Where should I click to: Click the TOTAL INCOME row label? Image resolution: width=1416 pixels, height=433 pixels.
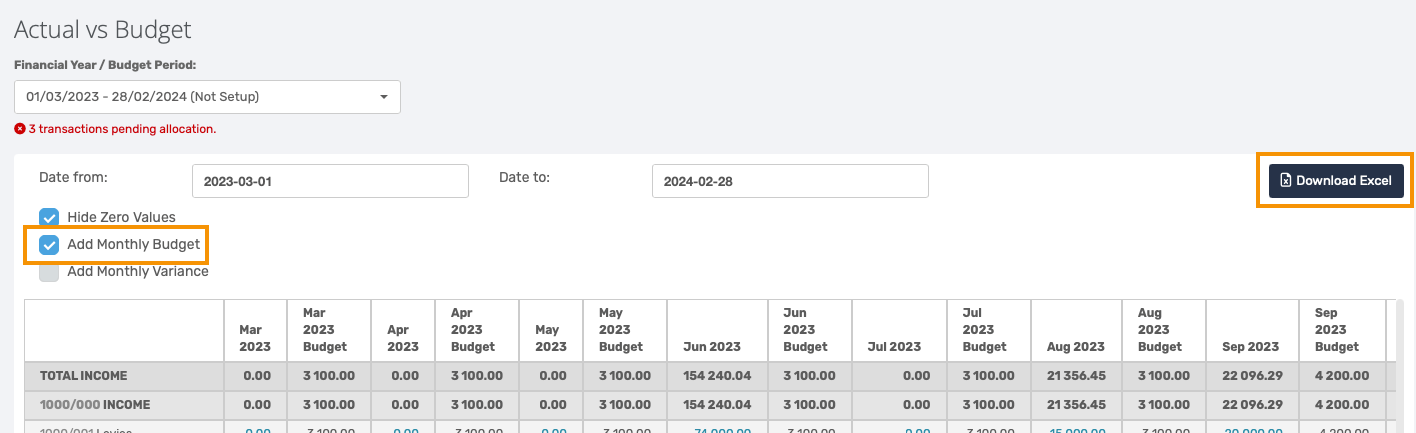84,376
